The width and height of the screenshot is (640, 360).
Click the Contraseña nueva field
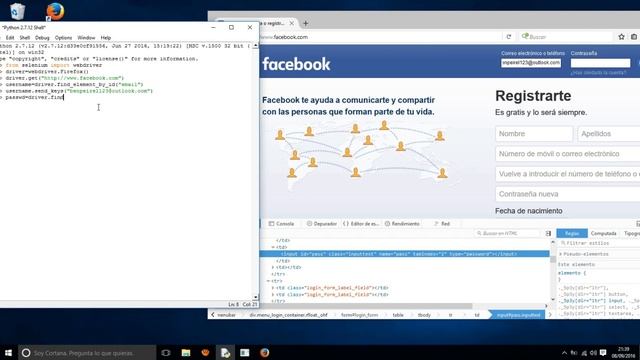pyautogui.click(x=568, y=194)
